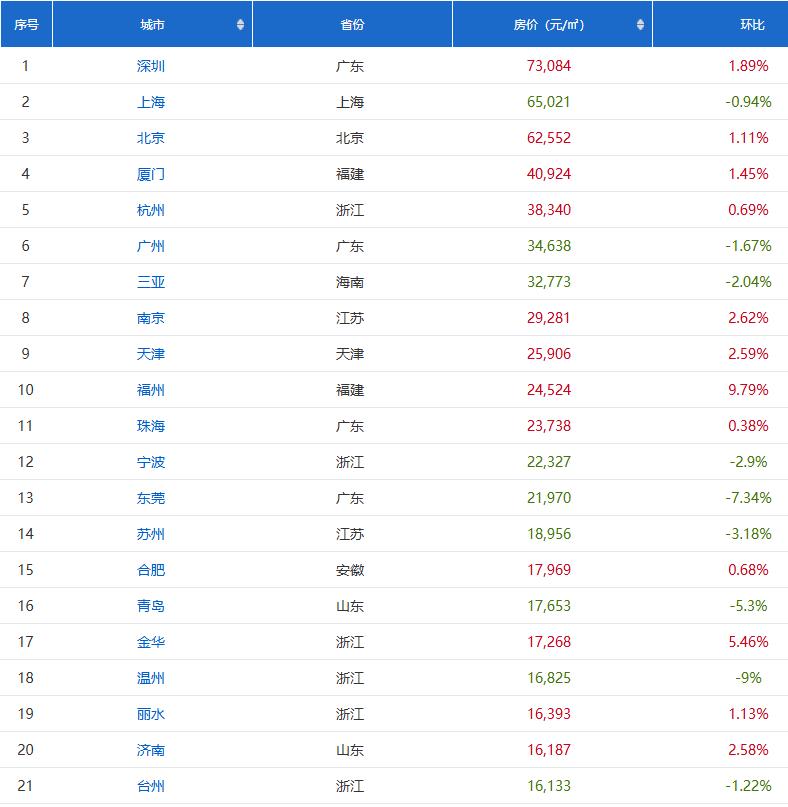This screenshot has height=807, width=788.
Task: Open the 温州 city link
Action: 151,678
